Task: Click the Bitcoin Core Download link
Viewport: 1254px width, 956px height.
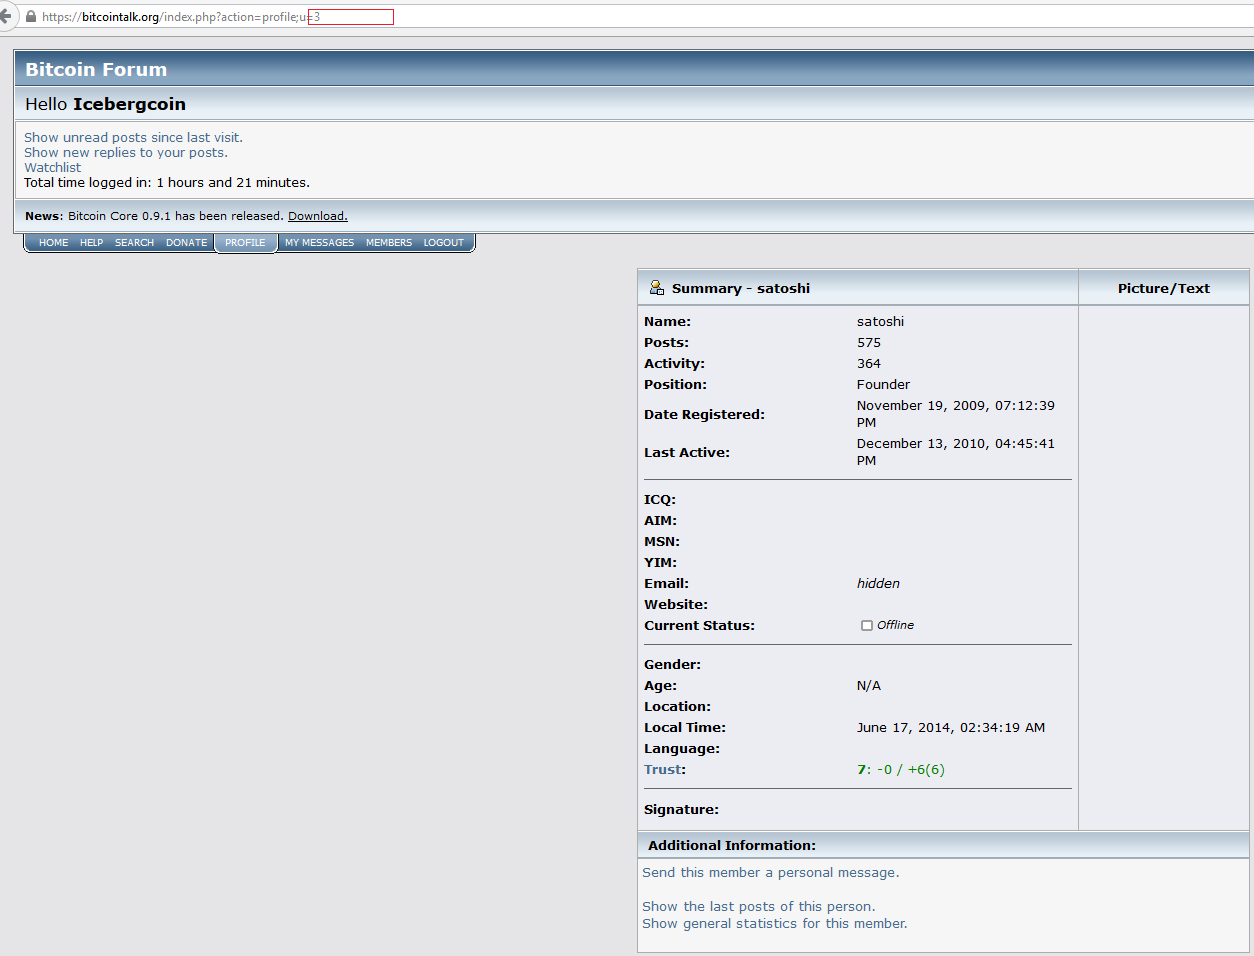Action: (x=318, y=216)
